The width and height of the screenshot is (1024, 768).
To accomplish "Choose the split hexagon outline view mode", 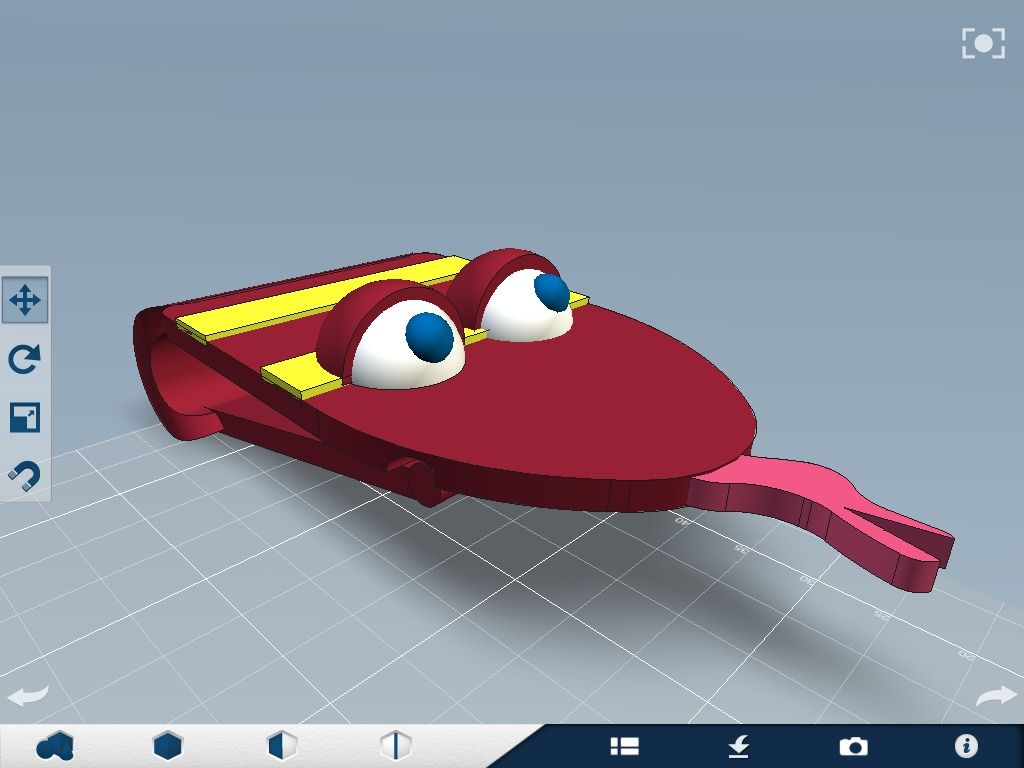I will point(396,746).
